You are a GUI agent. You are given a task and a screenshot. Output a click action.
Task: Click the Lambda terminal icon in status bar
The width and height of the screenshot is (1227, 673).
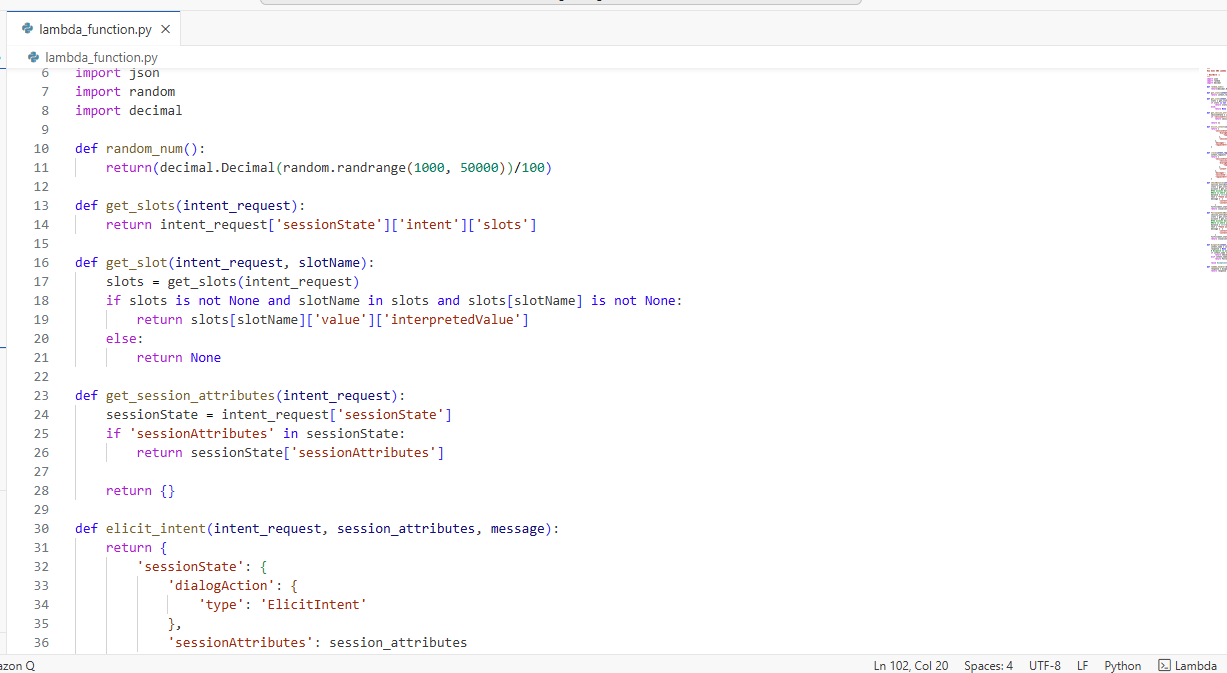(1164, 665)
